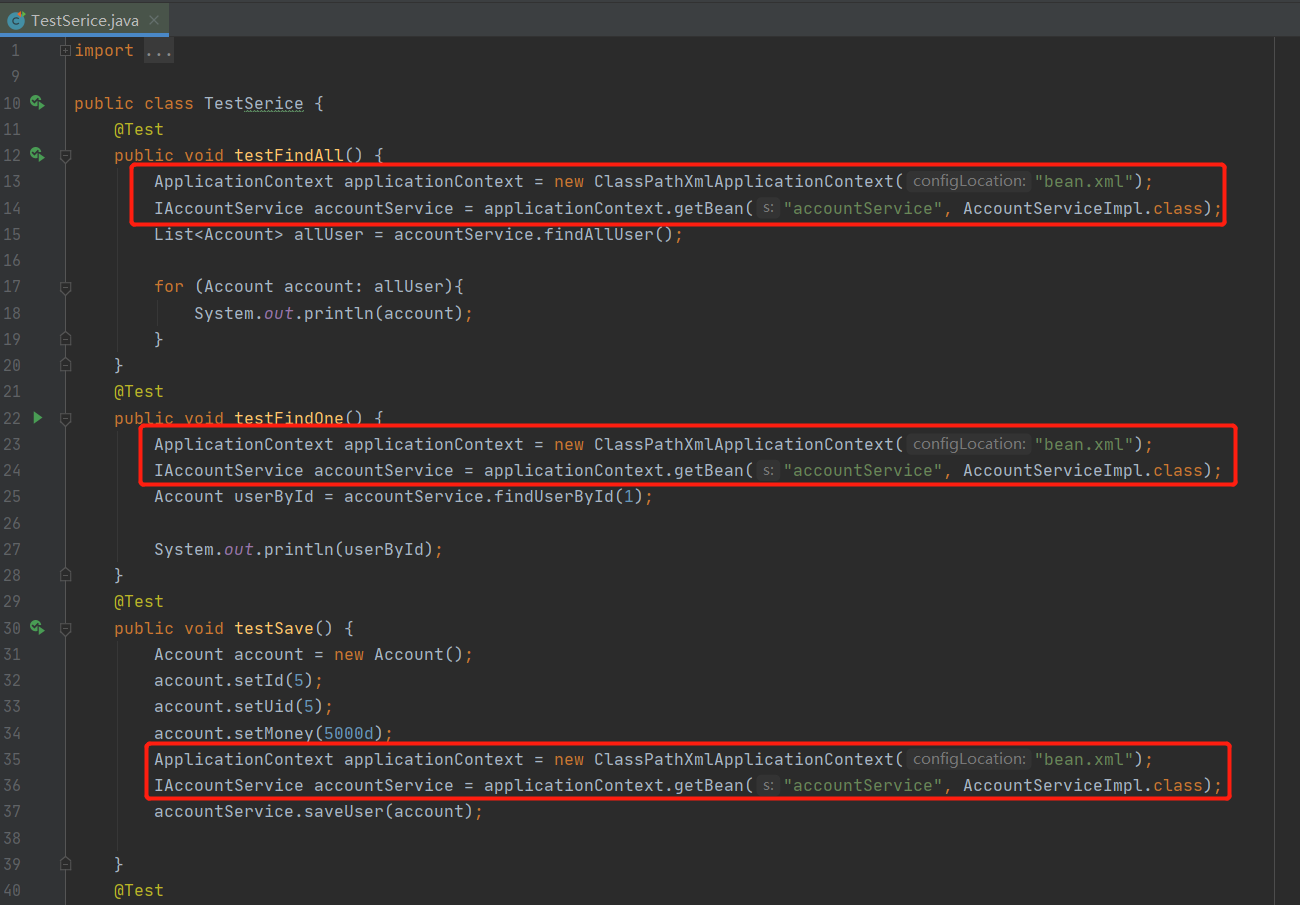The height and width of the screenshot is (905, 1300).
Task: Click findUserById(1) on line 25
Action: 568,496
